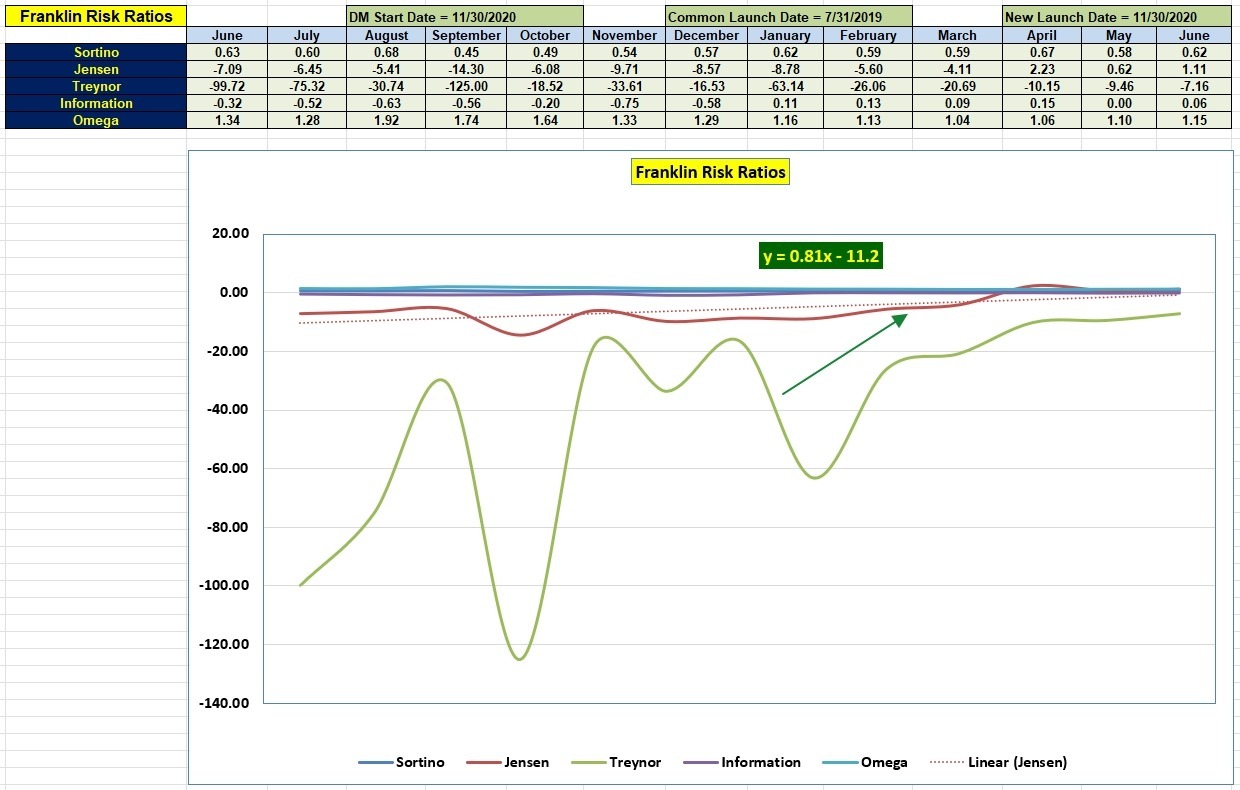Select Jensen value -4.11 cell
This screenshot has width=1240, height=790.
tap(957, 69)
